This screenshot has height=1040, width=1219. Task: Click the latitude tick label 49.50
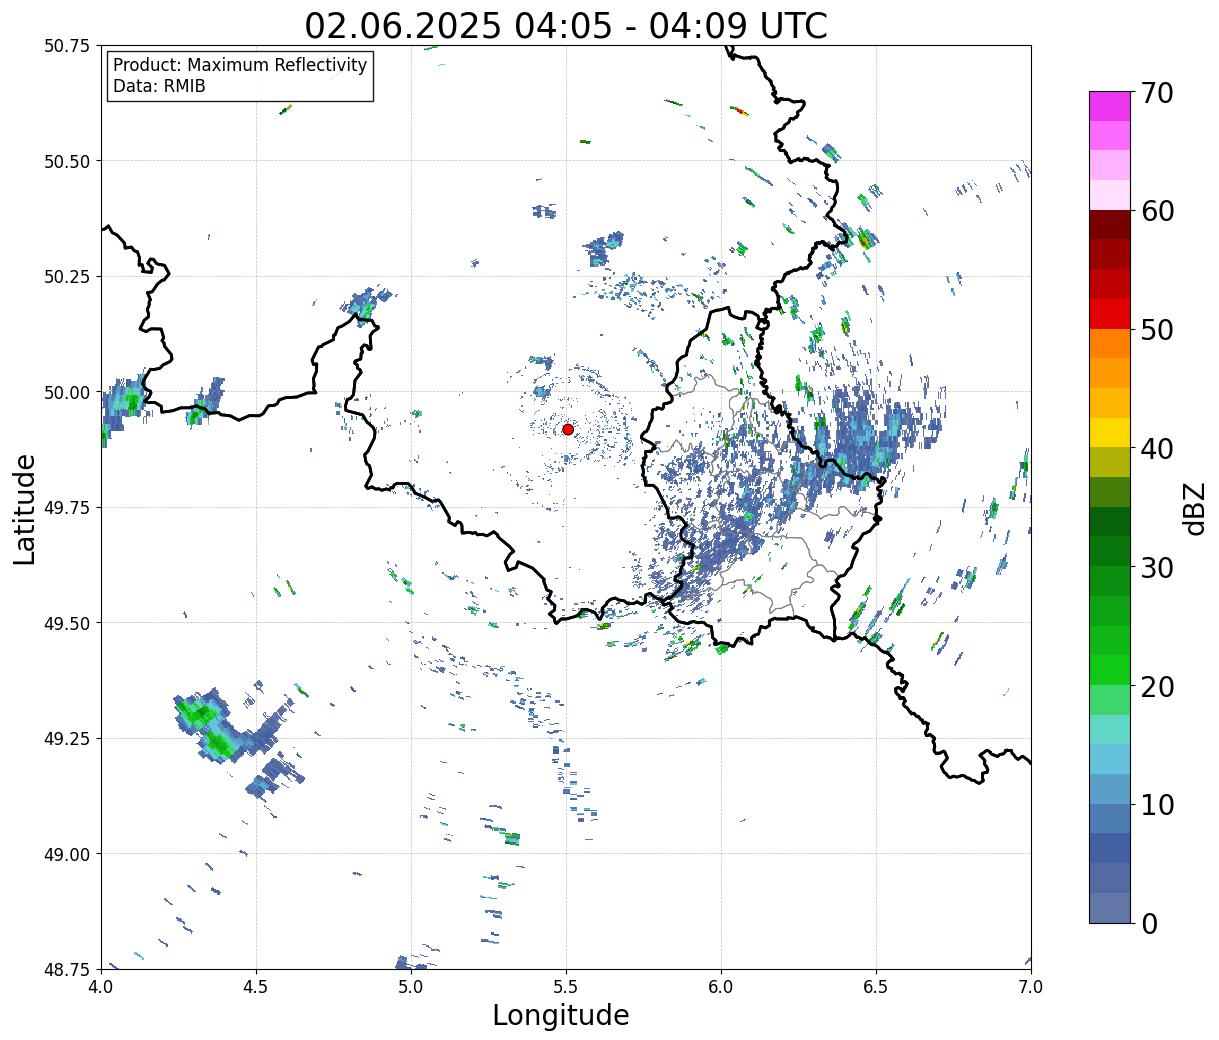[67, 623]
